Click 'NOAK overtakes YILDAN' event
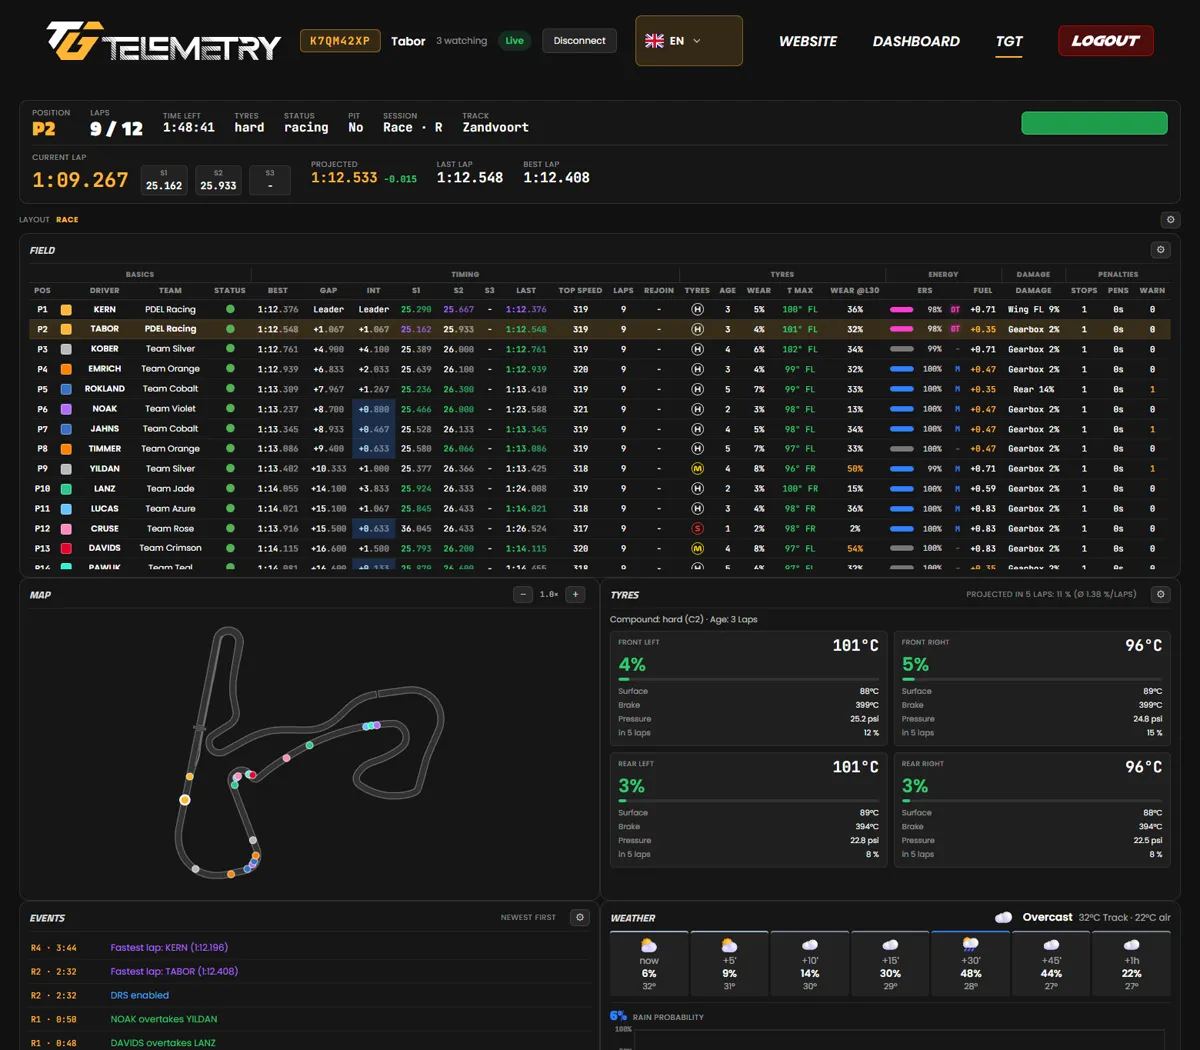 (164, 1019)
